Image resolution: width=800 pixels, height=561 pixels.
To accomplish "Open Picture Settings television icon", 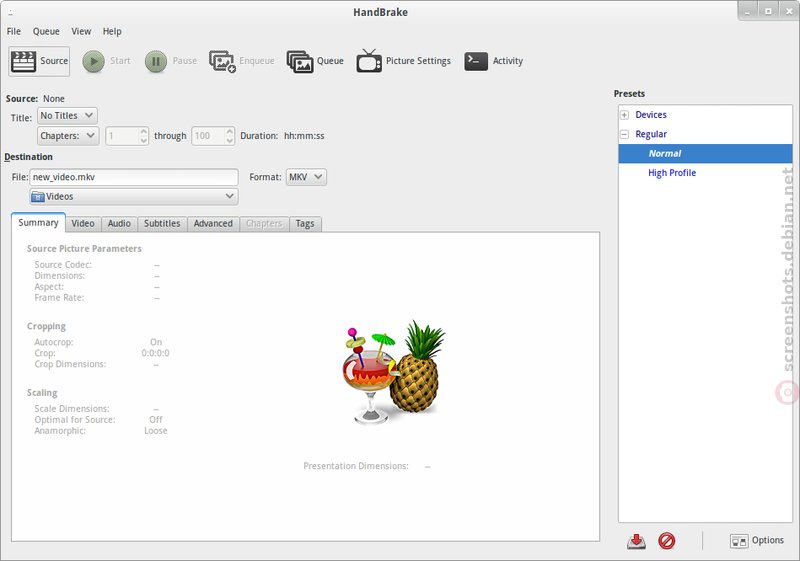I will [x=369, y=61].
